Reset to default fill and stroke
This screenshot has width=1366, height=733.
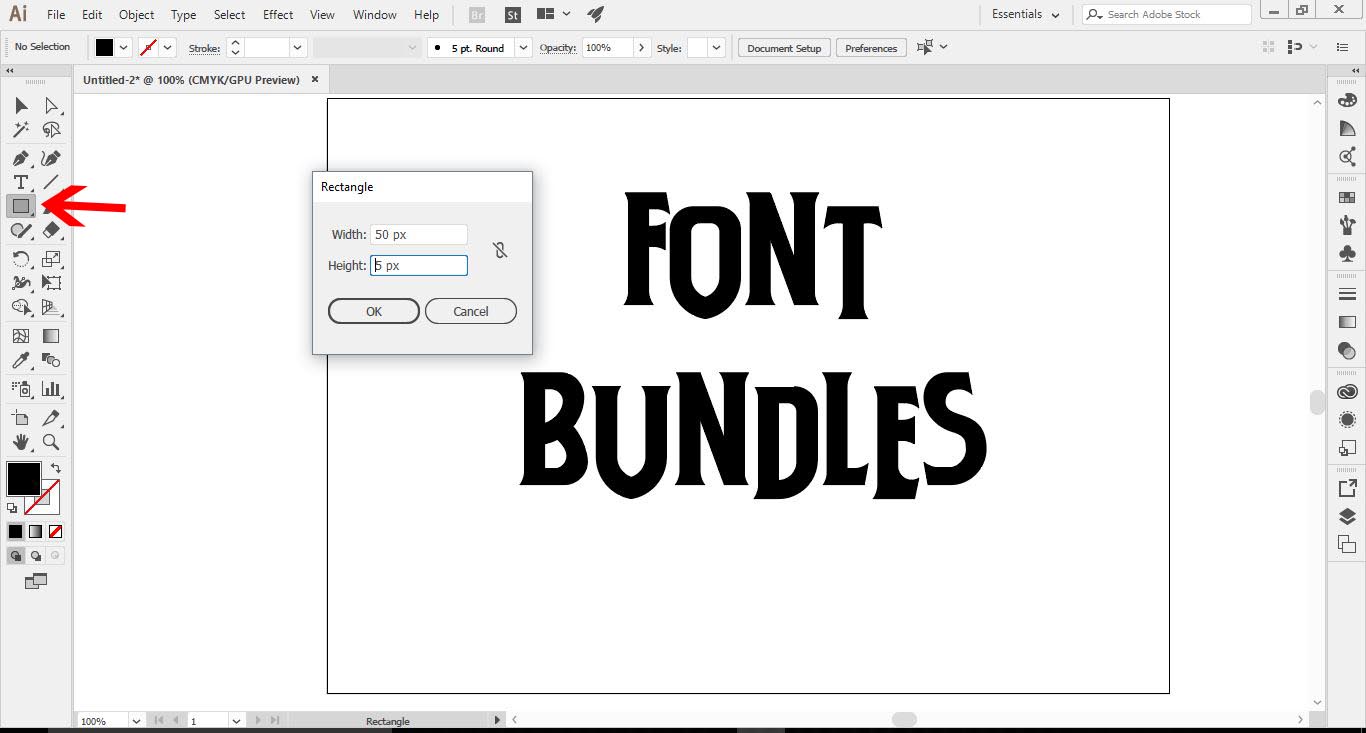tap(12, 508)
